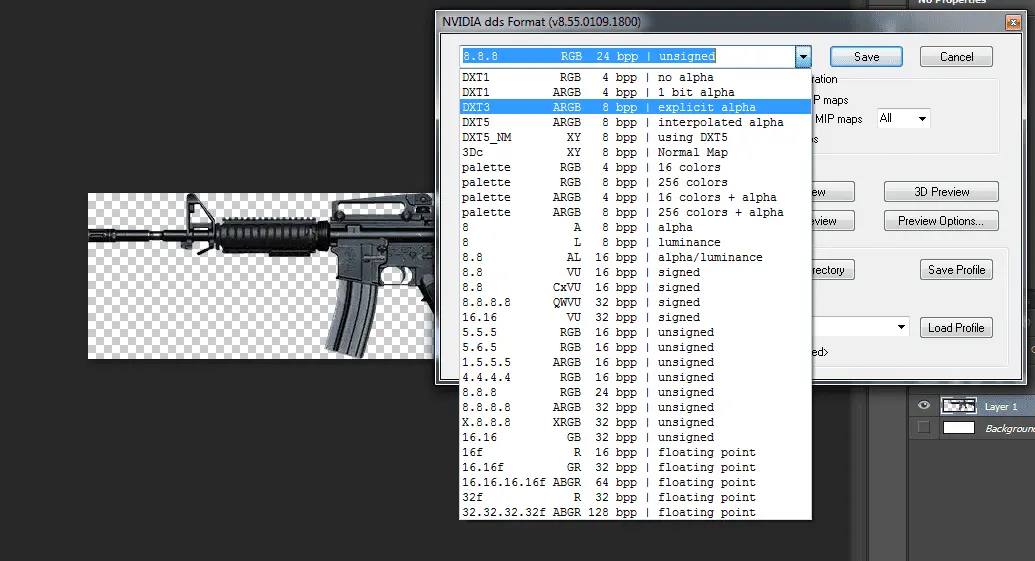Image resolution: width=1035 pixels, height=561 pixels.
Task: Select 8 L 8 bpp luminance format
Action: [x=635, y=242]
